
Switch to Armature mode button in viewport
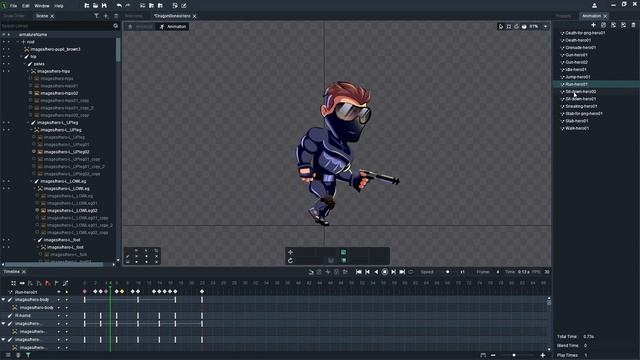pos(140,27)
